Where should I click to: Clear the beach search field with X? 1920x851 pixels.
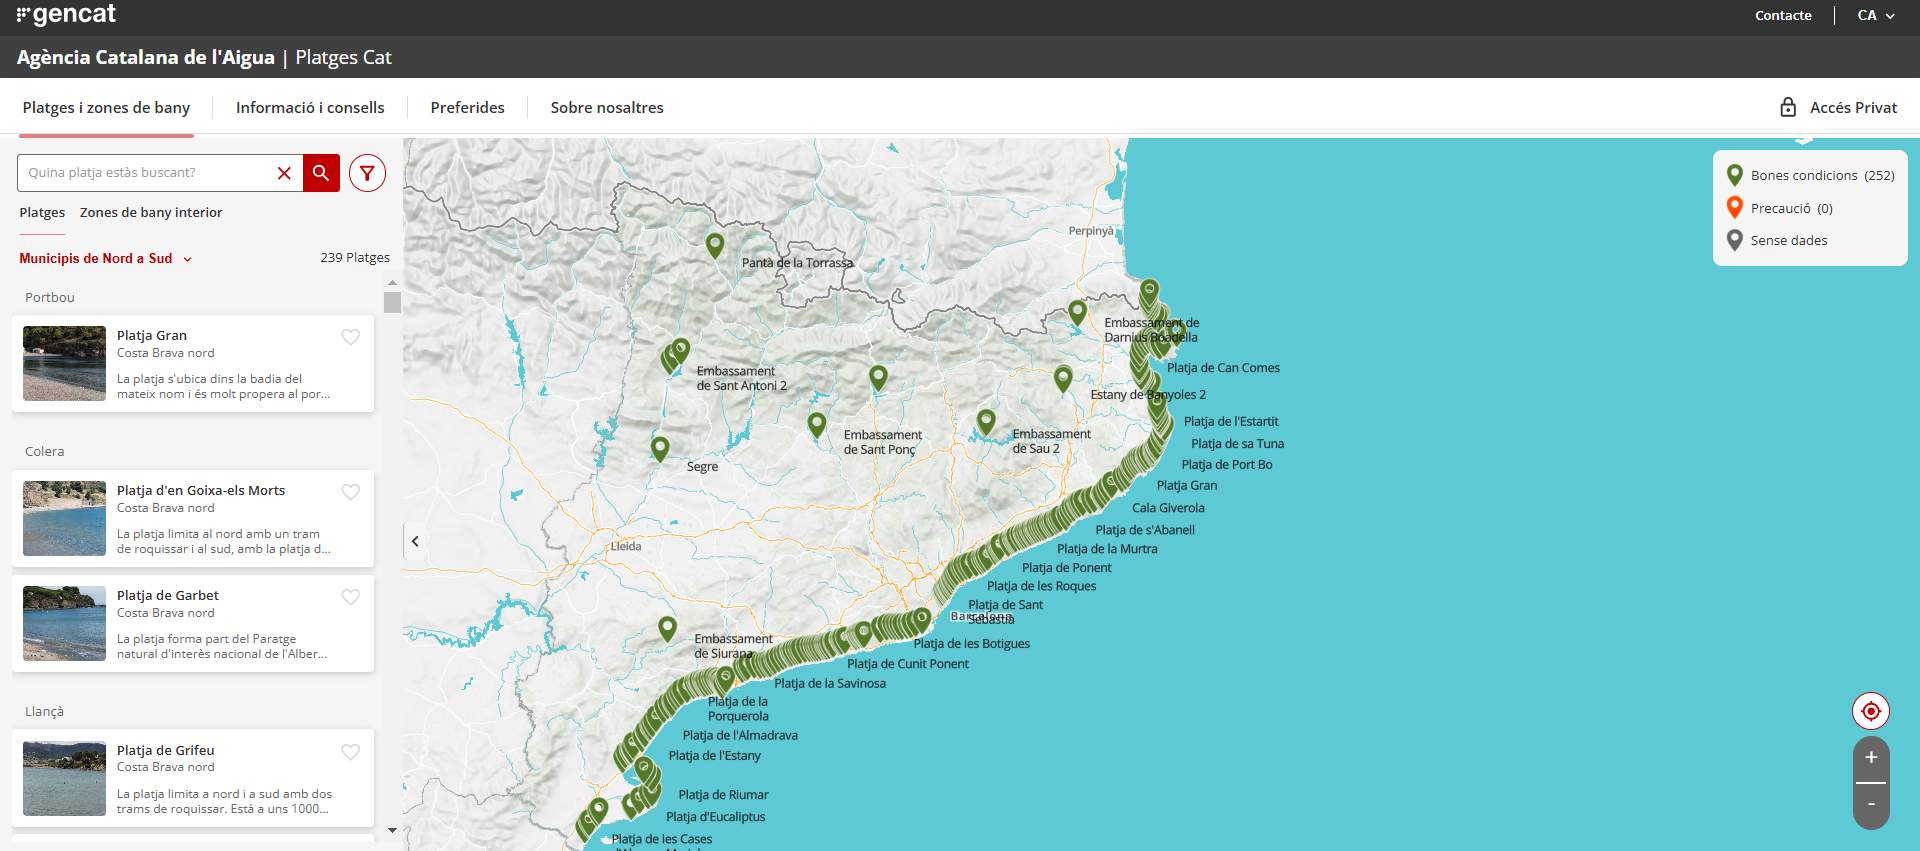point(284,173)
